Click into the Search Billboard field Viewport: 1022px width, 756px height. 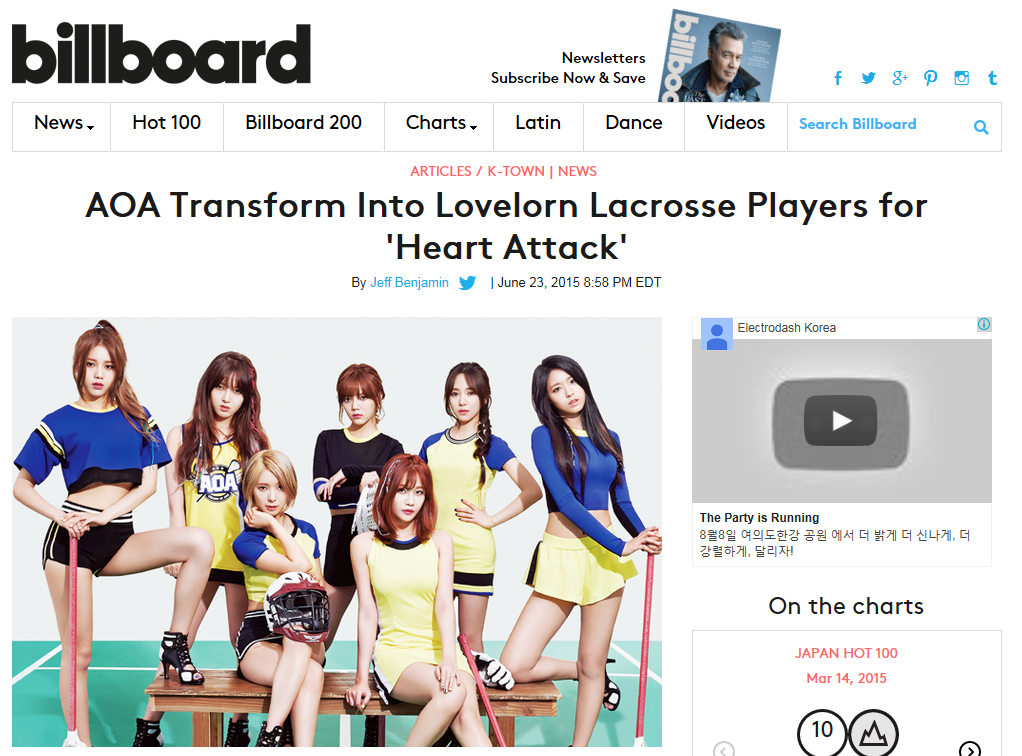point(880,126)
